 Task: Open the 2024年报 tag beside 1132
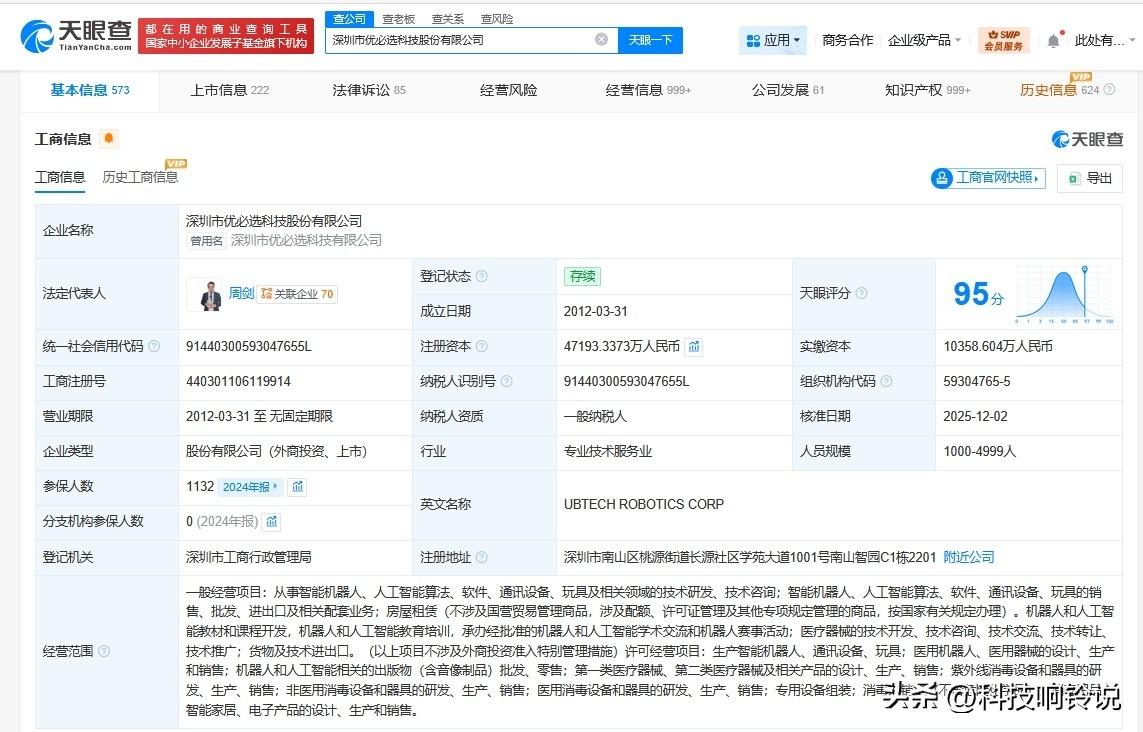[x=250, y=486]
